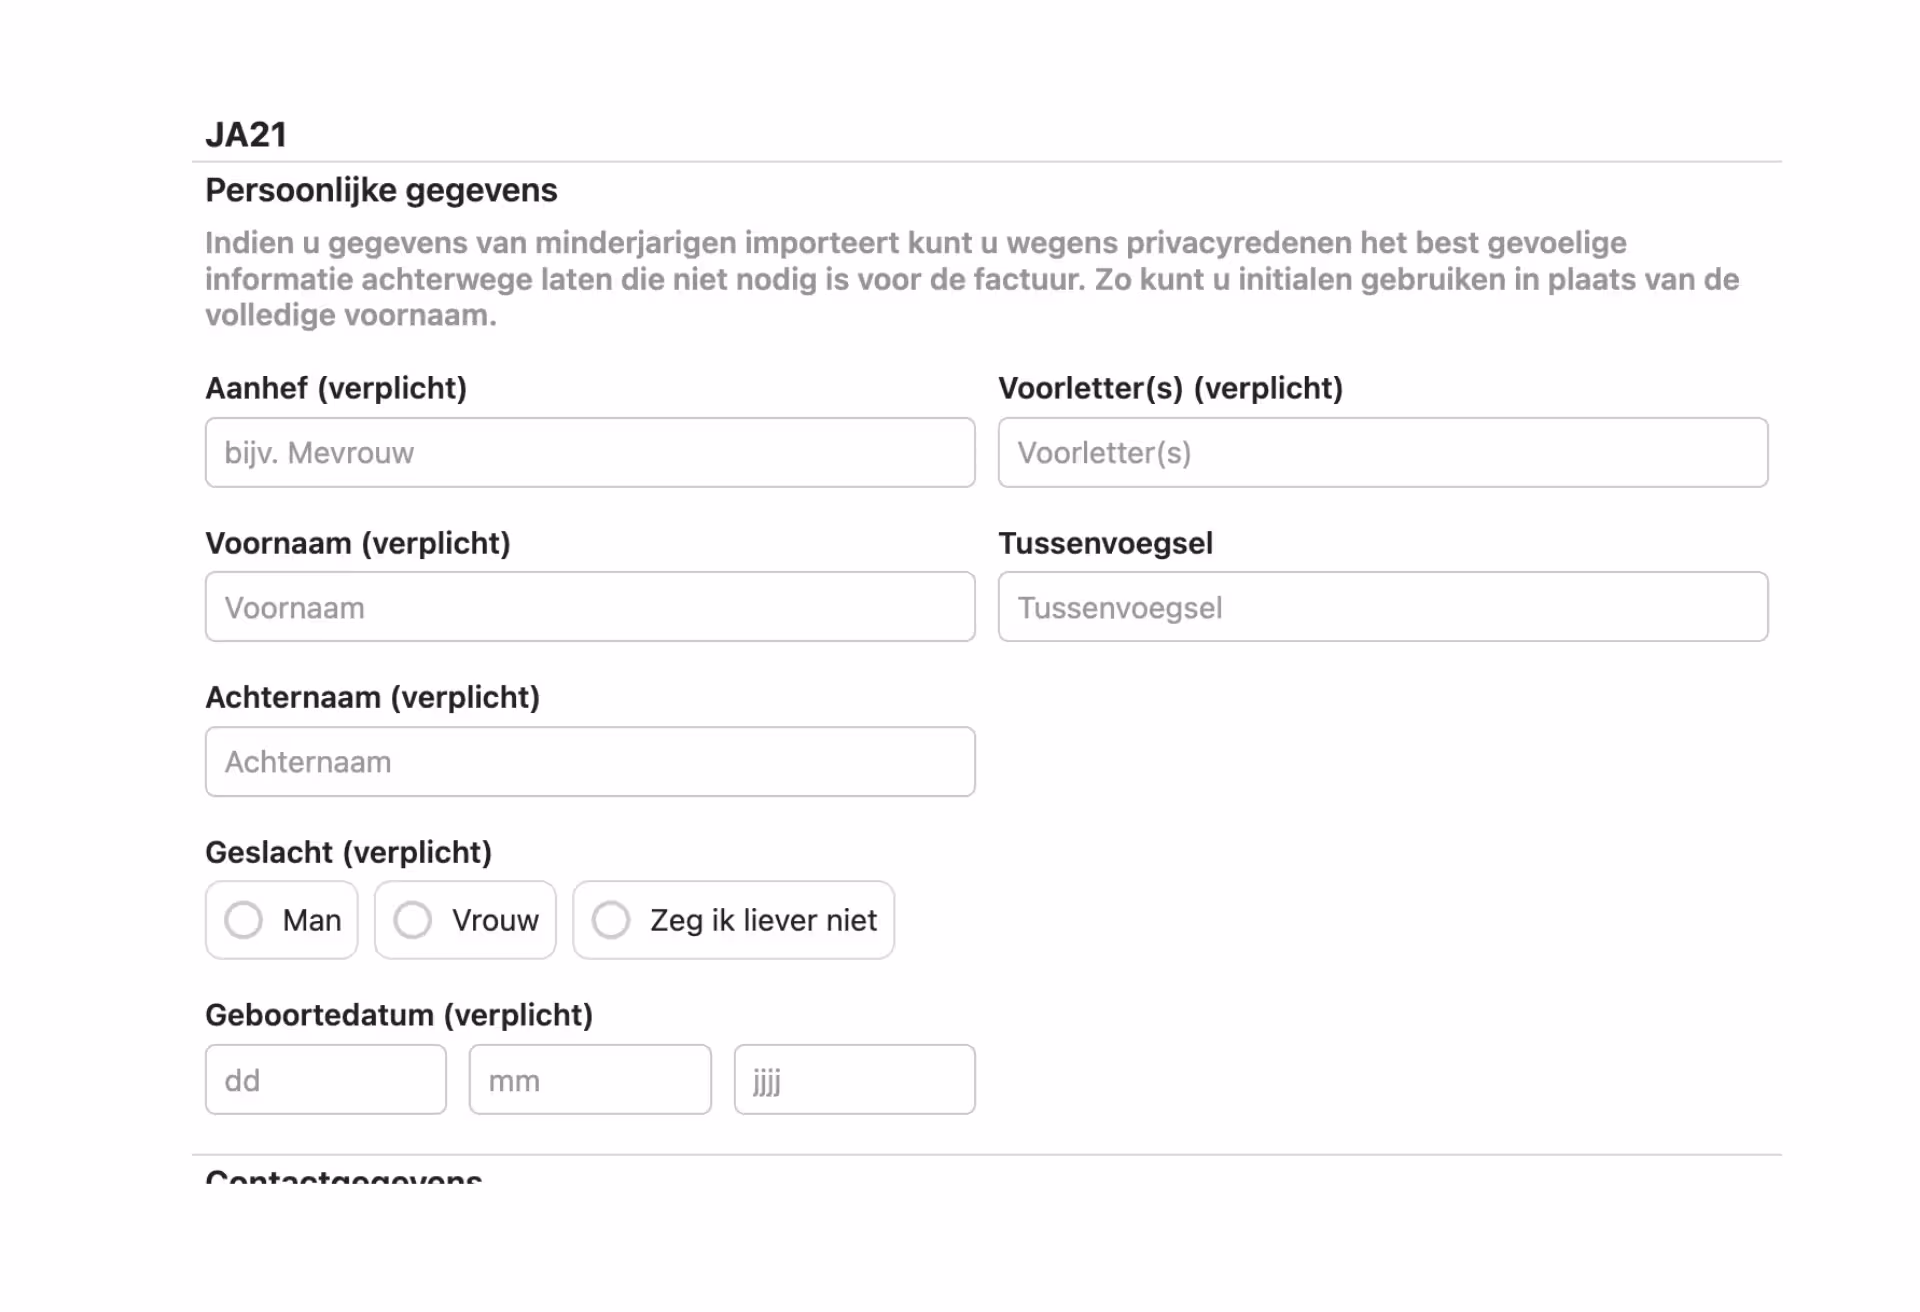Click the 'dd' day field of Geboortedatum

[x=326, y=1080]
